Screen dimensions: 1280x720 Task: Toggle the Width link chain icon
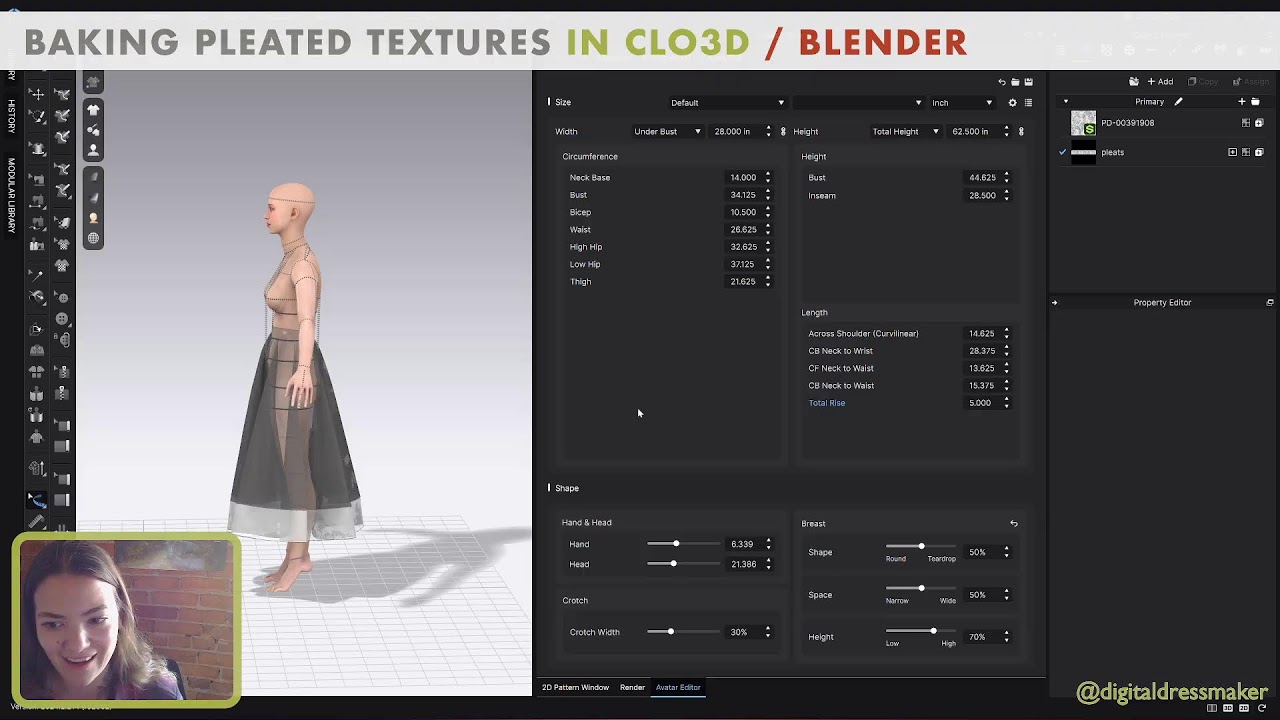click(783, 131)
